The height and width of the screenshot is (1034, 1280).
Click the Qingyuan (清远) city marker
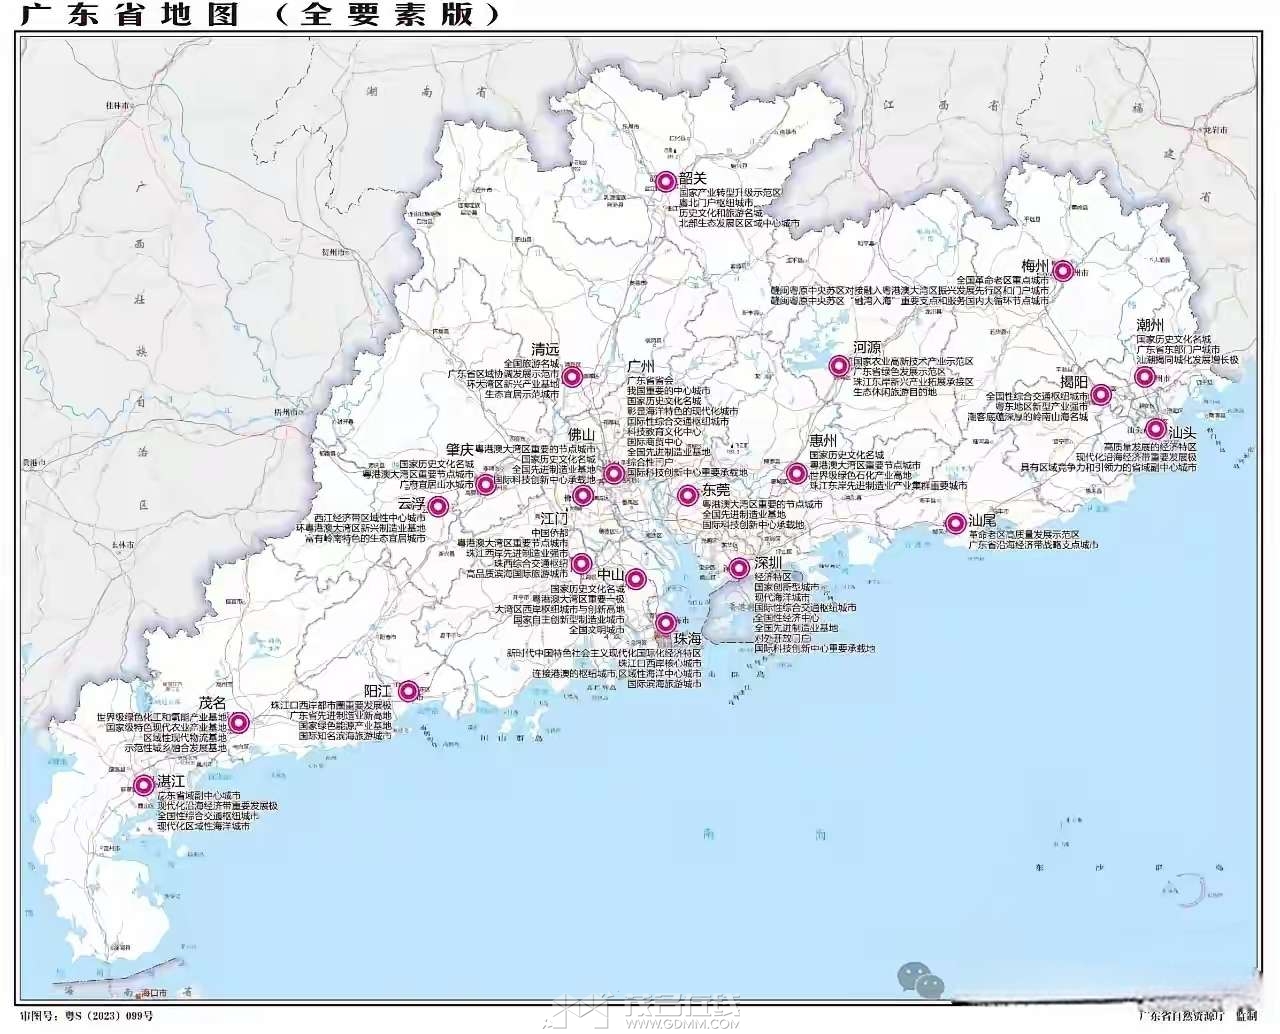click(x=572, y=376)
